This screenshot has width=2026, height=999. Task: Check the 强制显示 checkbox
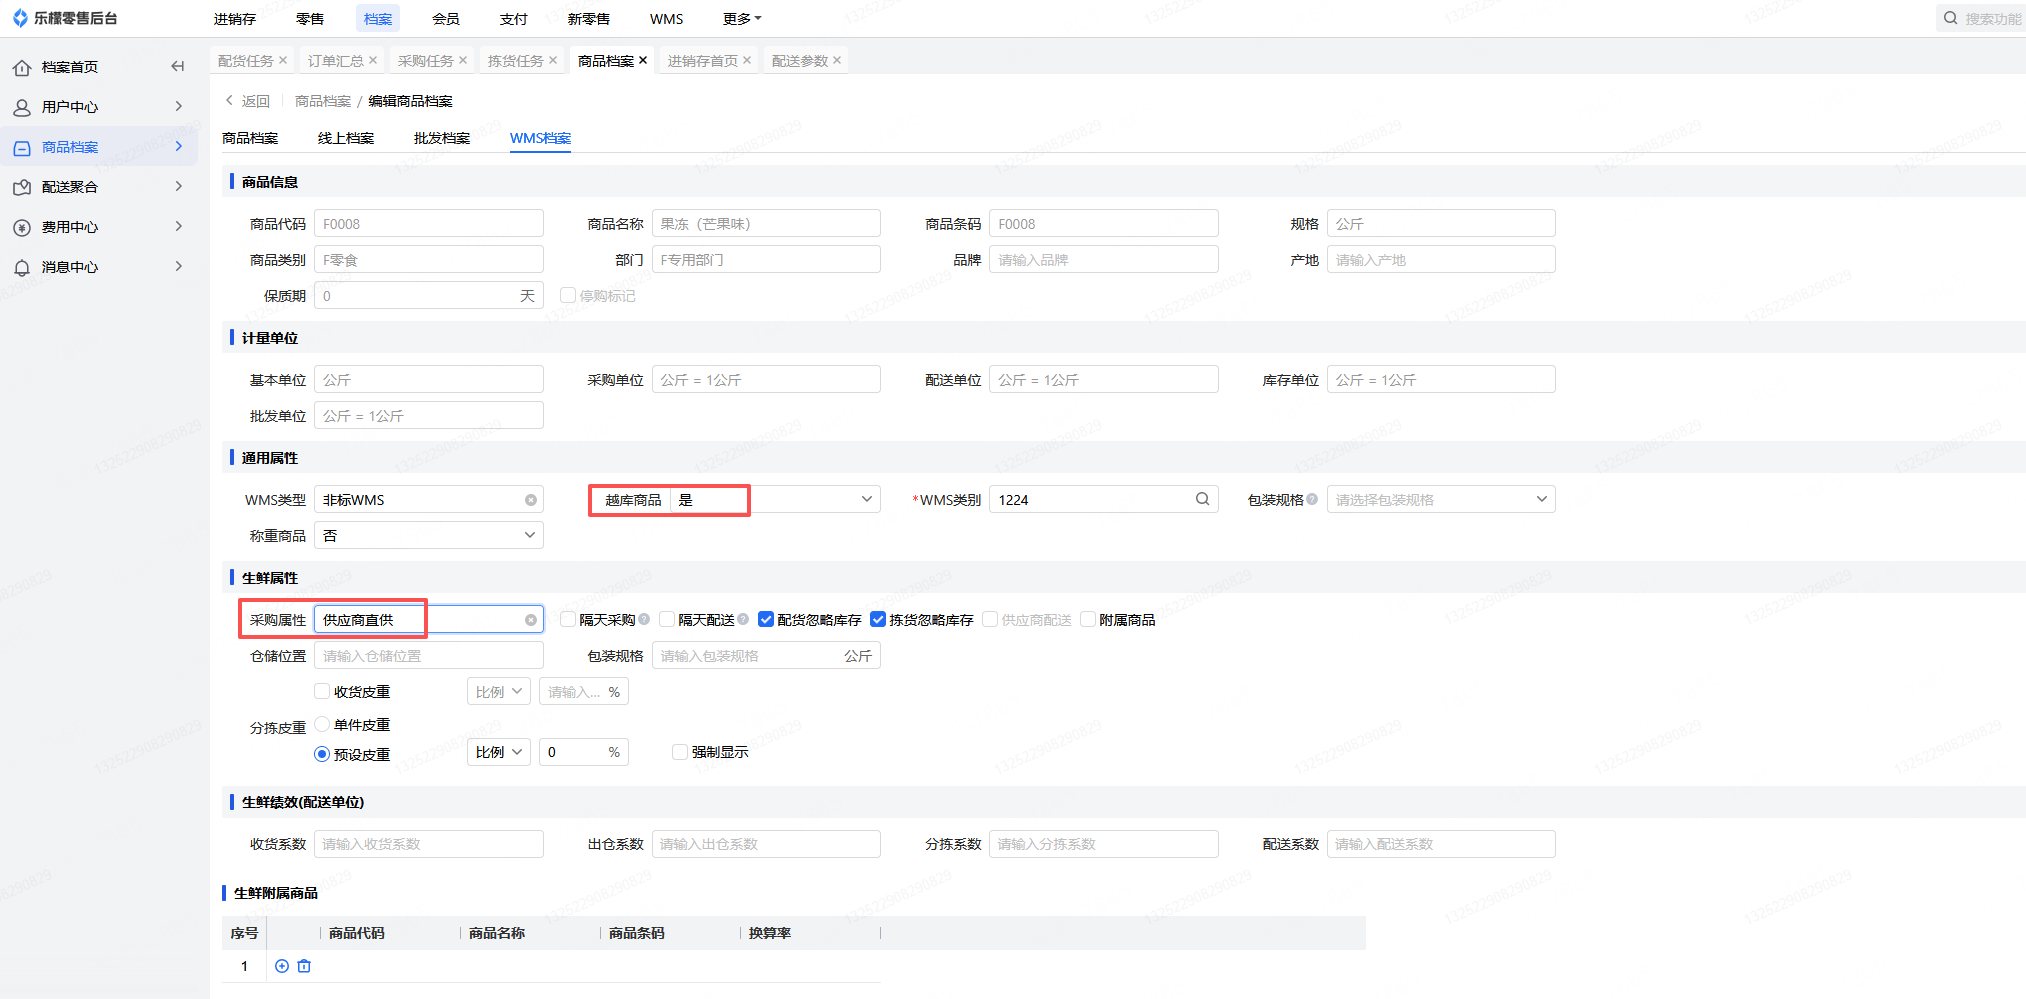[x=680, y=751]
